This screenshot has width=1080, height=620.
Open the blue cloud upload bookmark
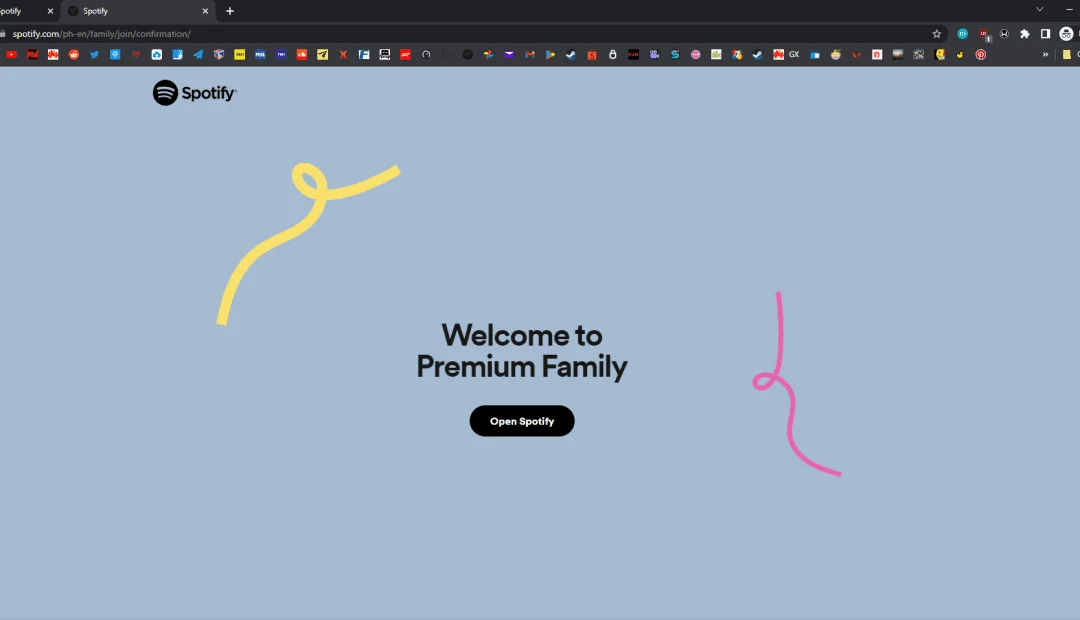[156, 54]
